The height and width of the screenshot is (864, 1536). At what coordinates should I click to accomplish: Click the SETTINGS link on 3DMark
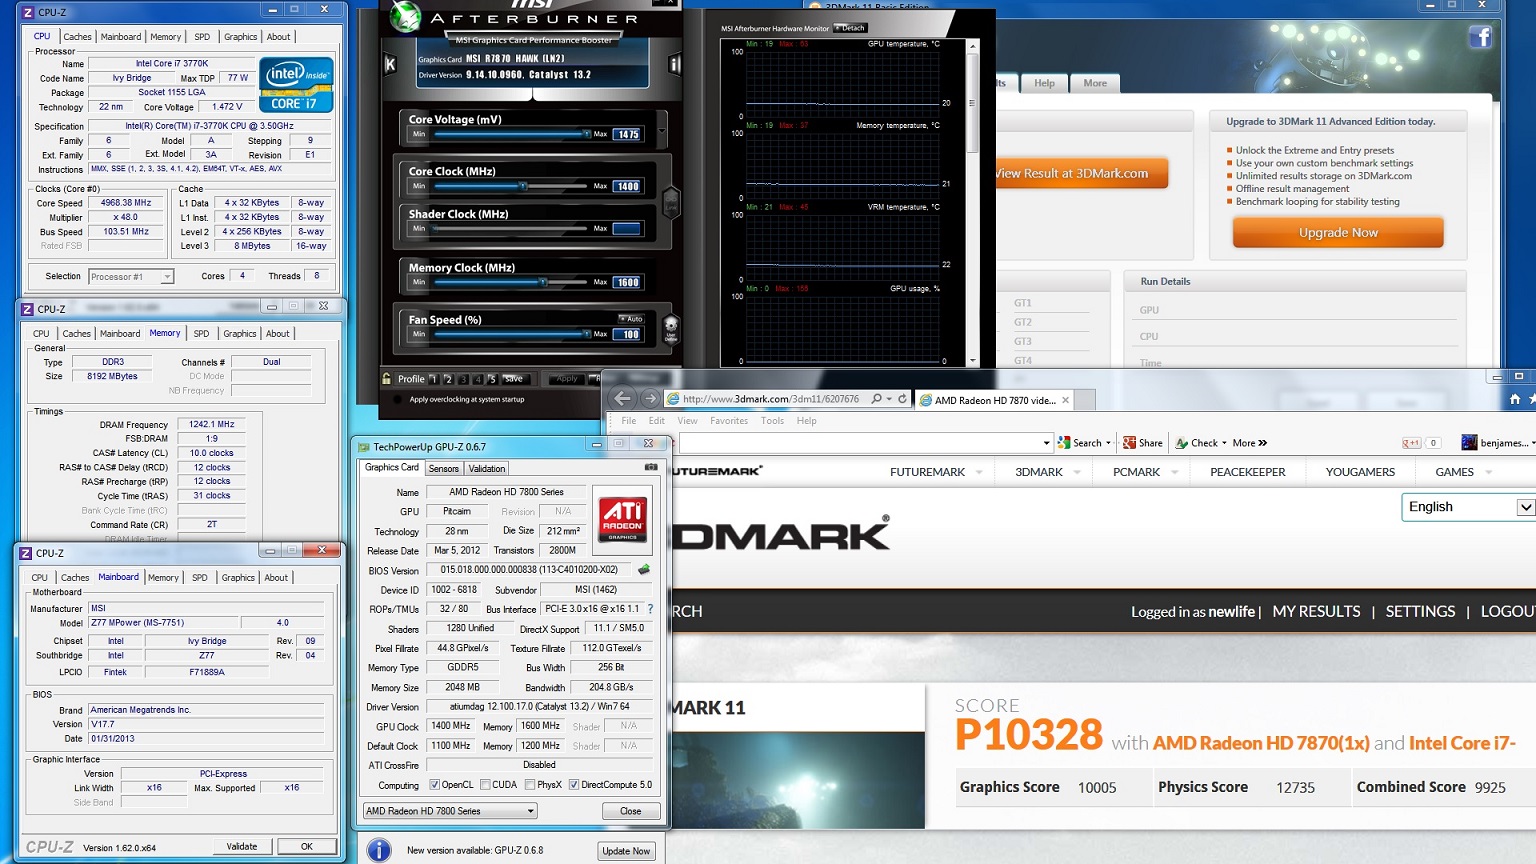pos(1420,611)
